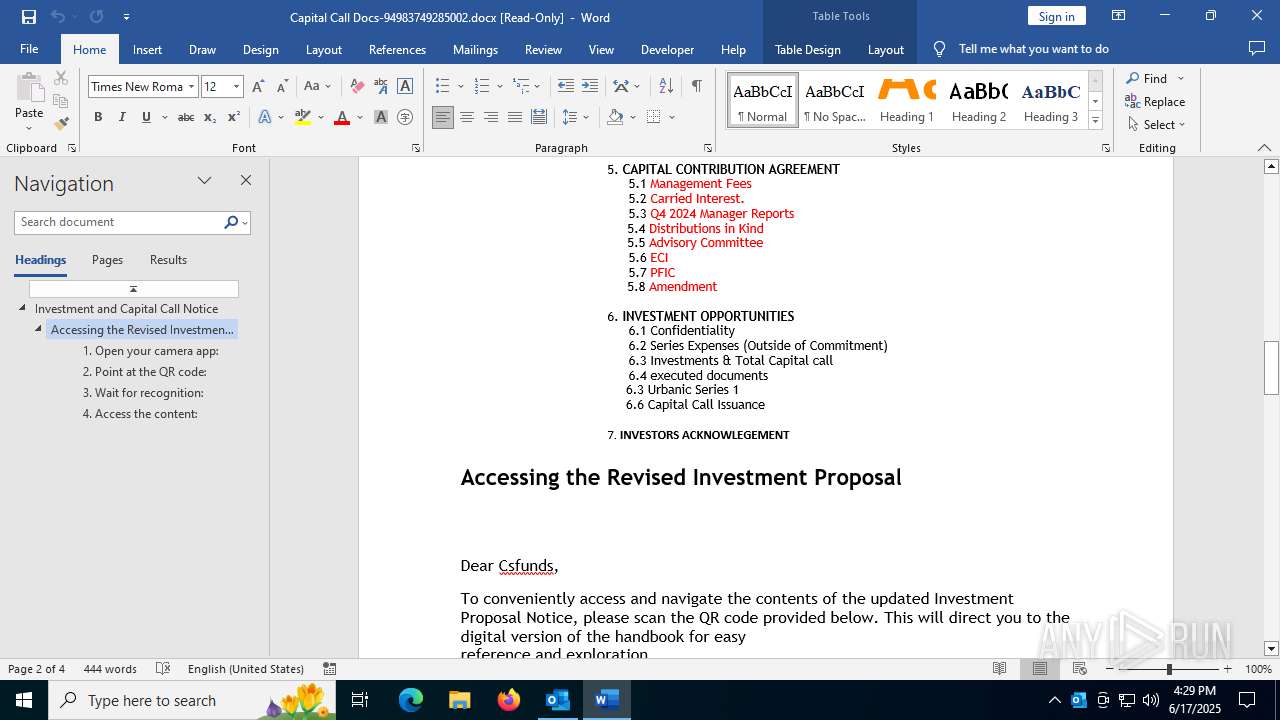Justify the paragraph text
This screenshot has width=1280, height=720.
coord(515,117)
